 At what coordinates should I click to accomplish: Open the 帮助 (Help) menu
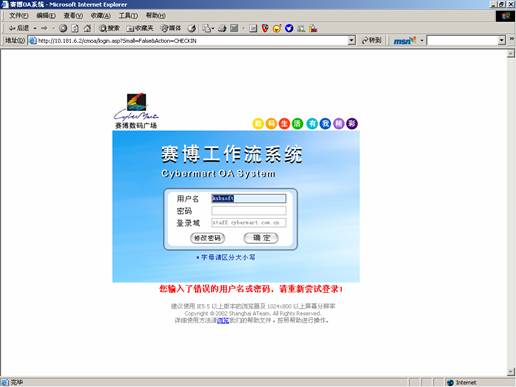(156, 16)
